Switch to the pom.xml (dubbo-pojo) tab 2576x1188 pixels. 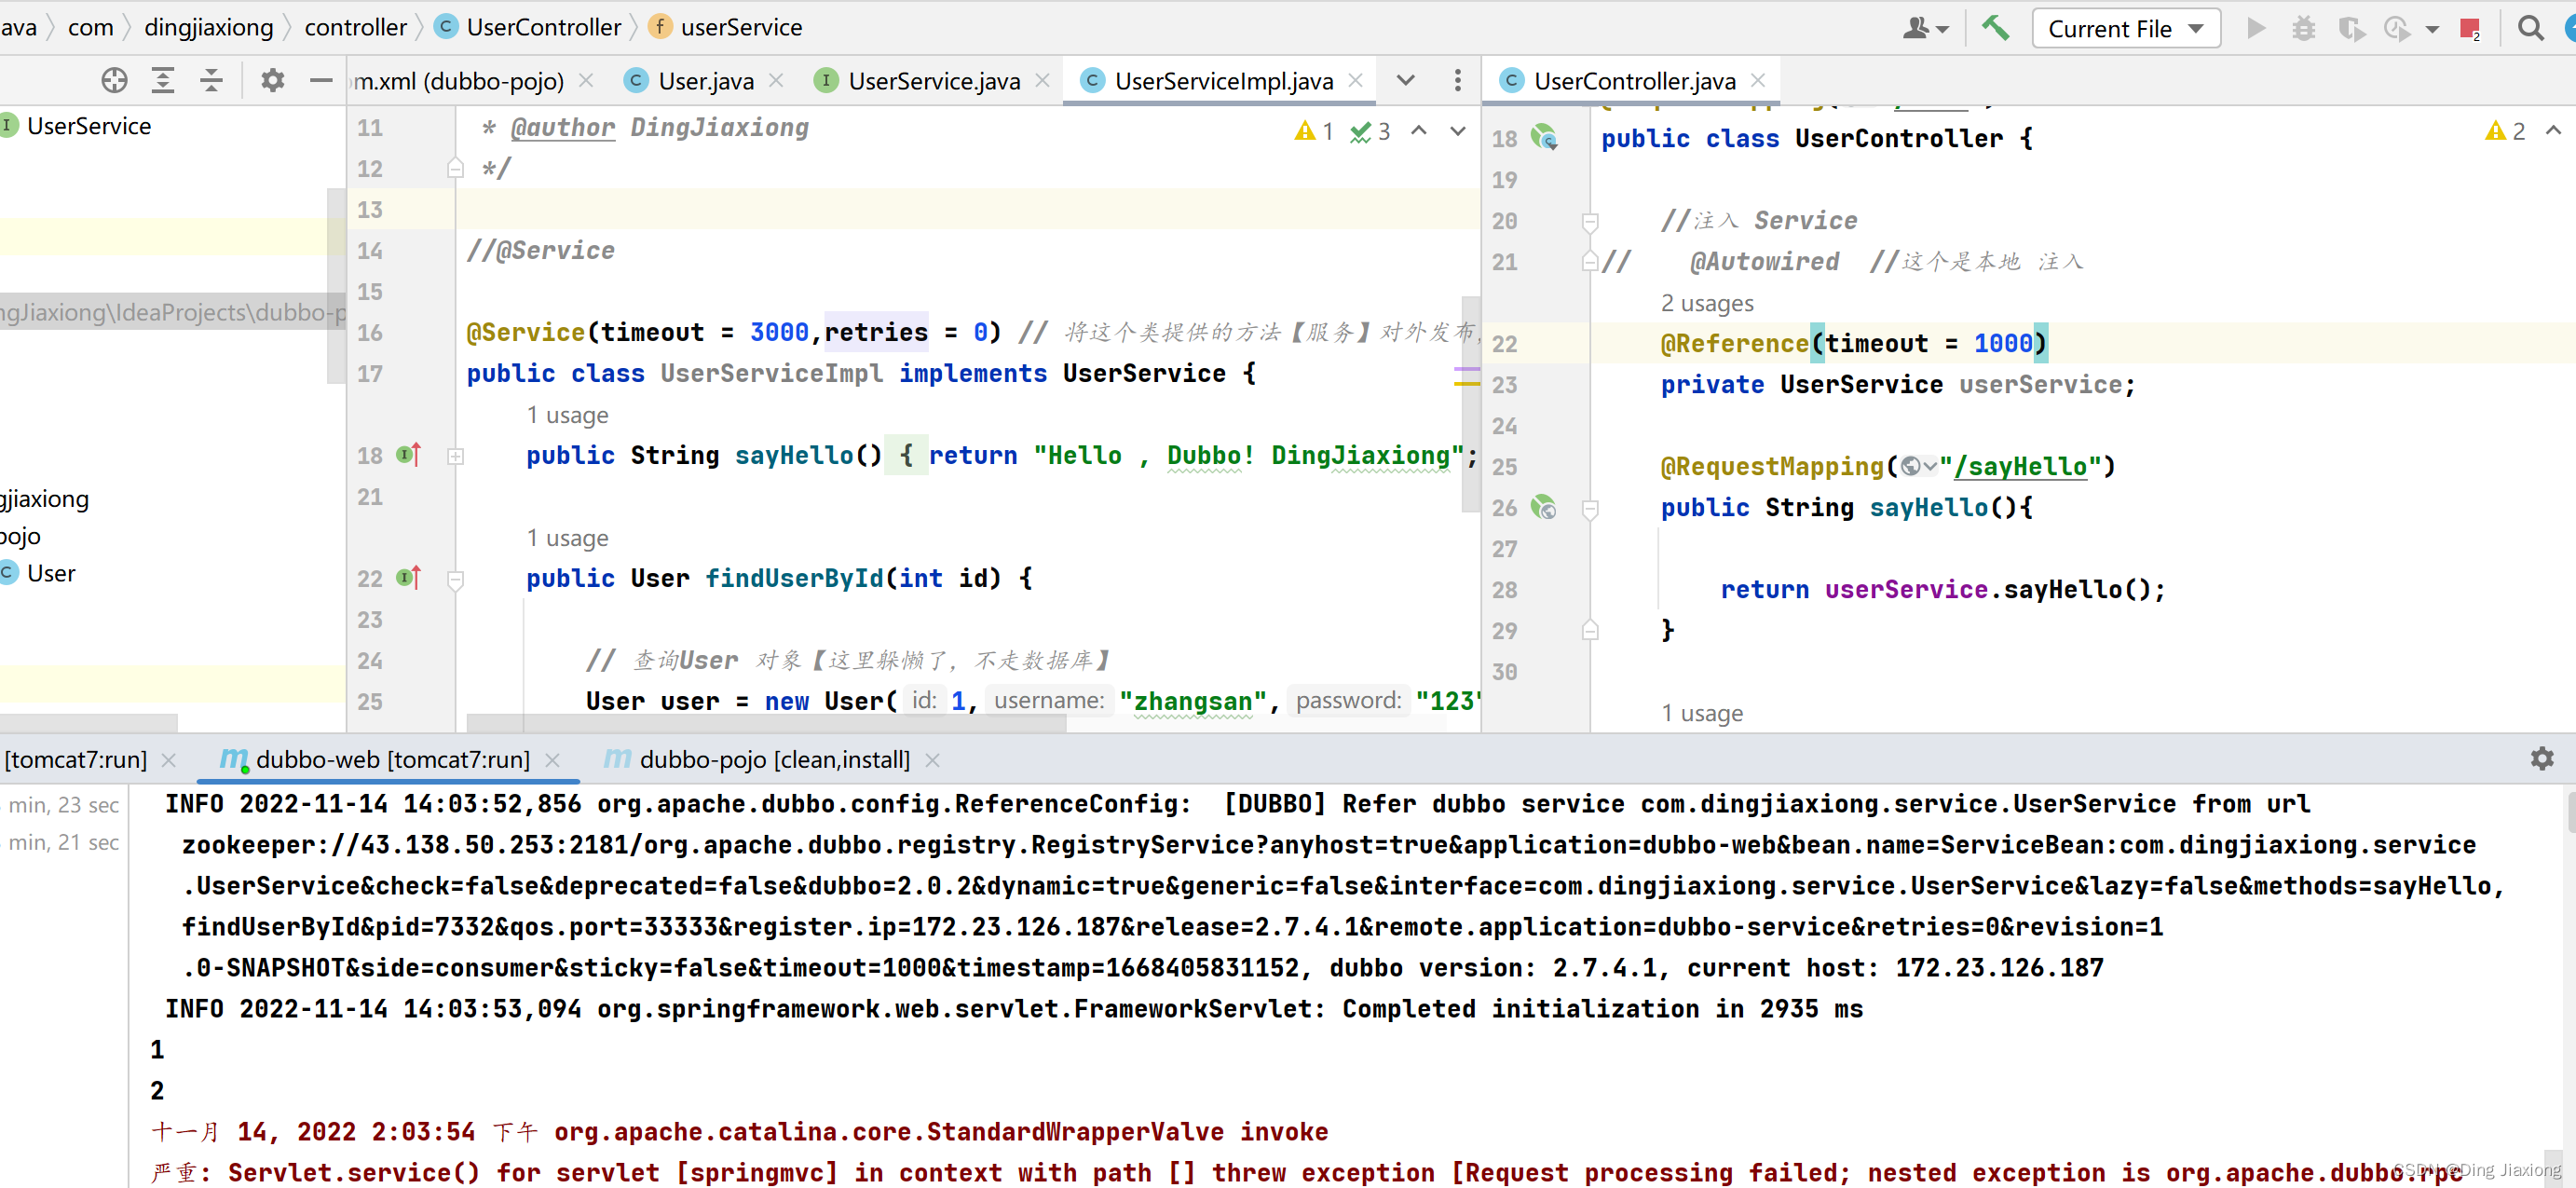(459, 81)
